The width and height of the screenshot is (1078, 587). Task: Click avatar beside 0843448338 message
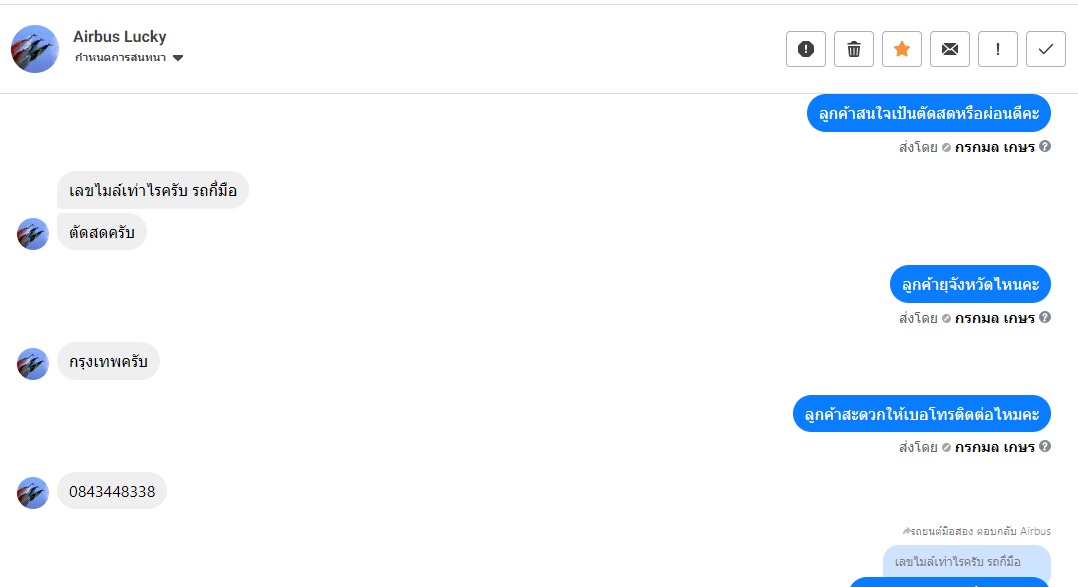point(32,493)
